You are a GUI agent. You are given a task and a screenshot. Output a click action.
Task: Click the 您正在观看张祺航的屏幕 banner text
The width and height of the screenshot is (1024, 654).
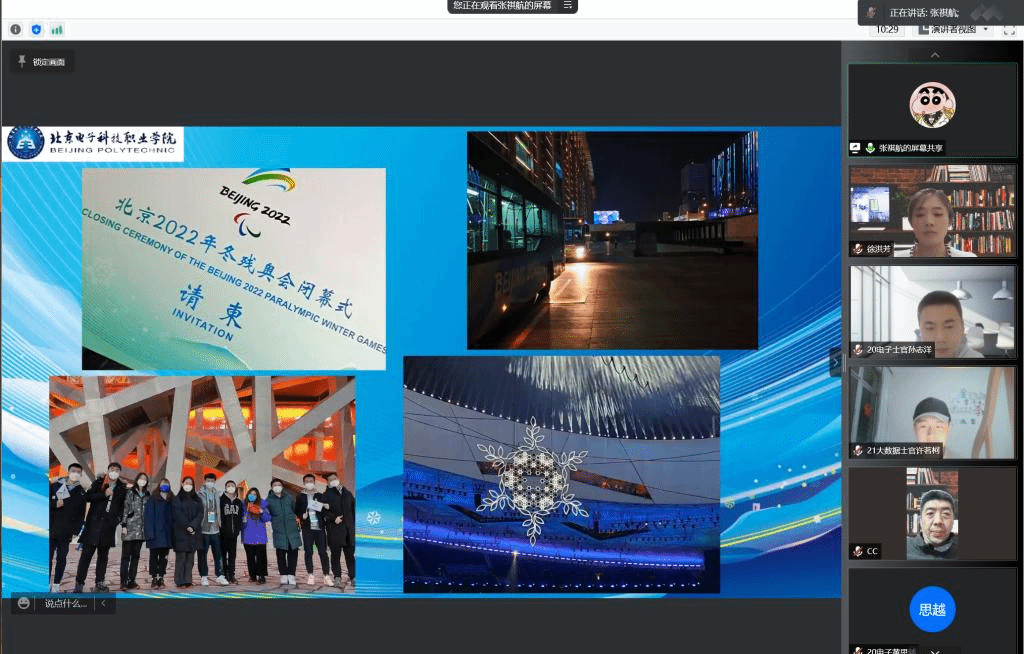click(x=502, y=5)
